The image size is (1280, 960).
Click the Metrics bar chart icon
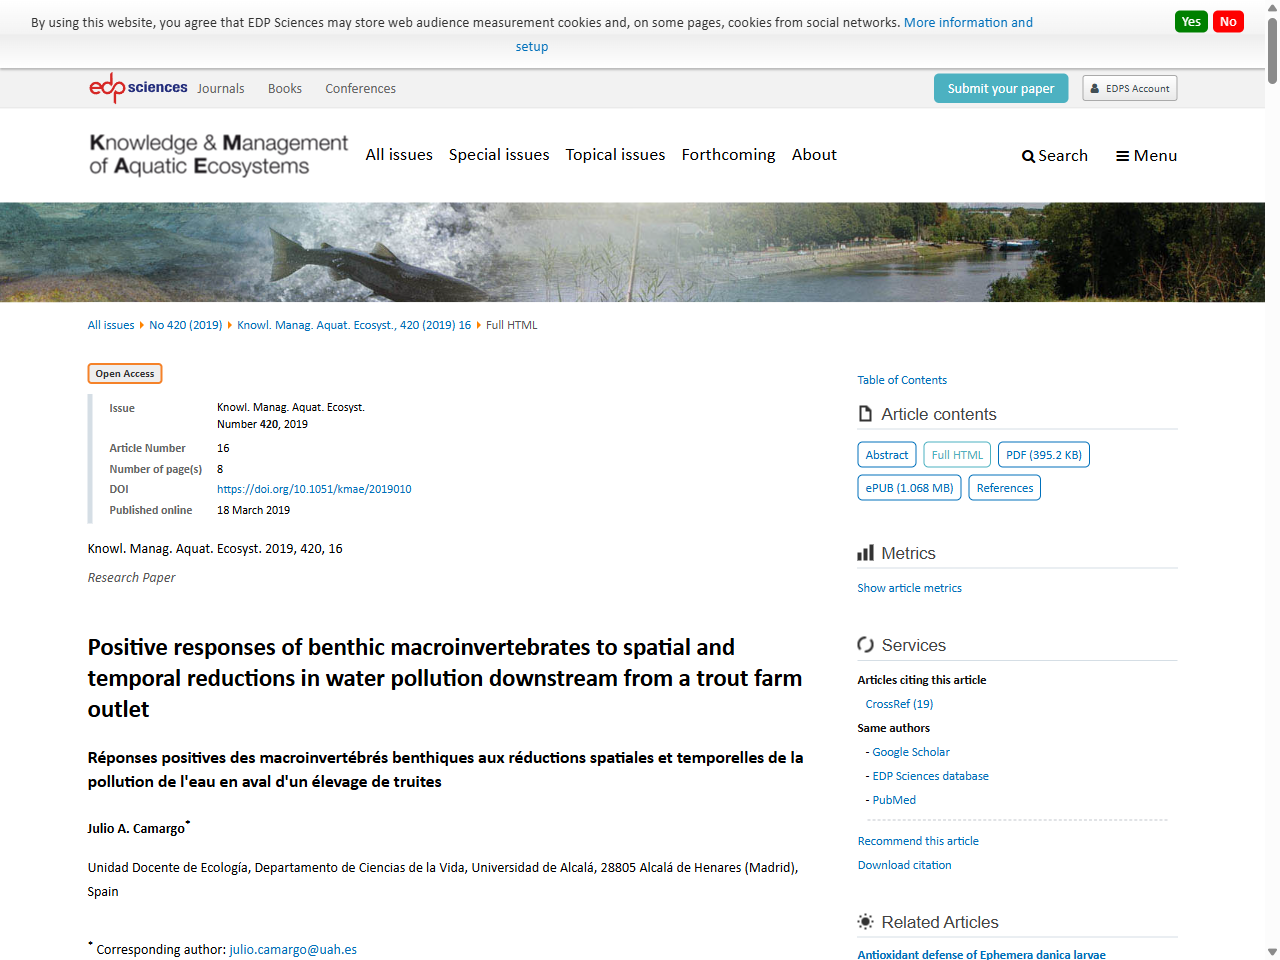pyautogui.click(x=864, y=552)
